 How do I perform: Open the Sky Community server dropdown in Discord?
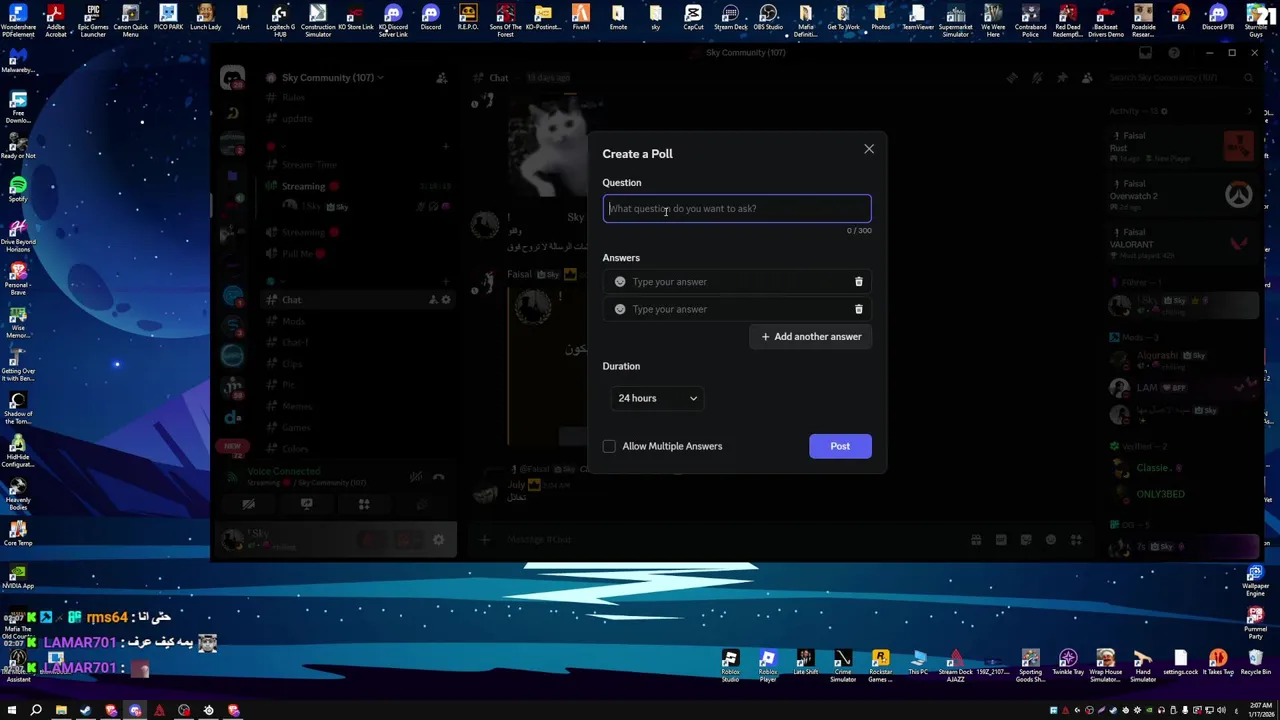[331, 77]
